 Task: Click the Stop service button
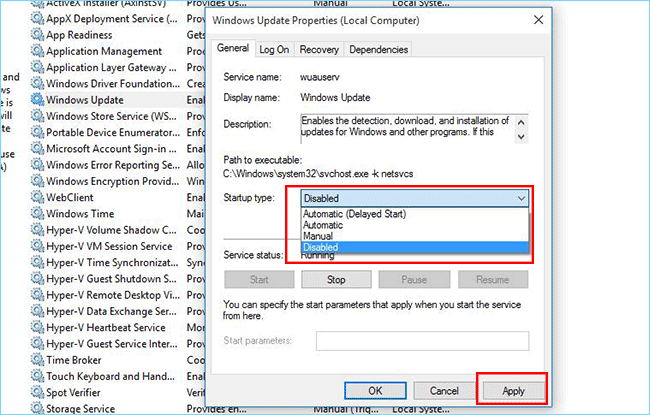(x=336, y=279)
